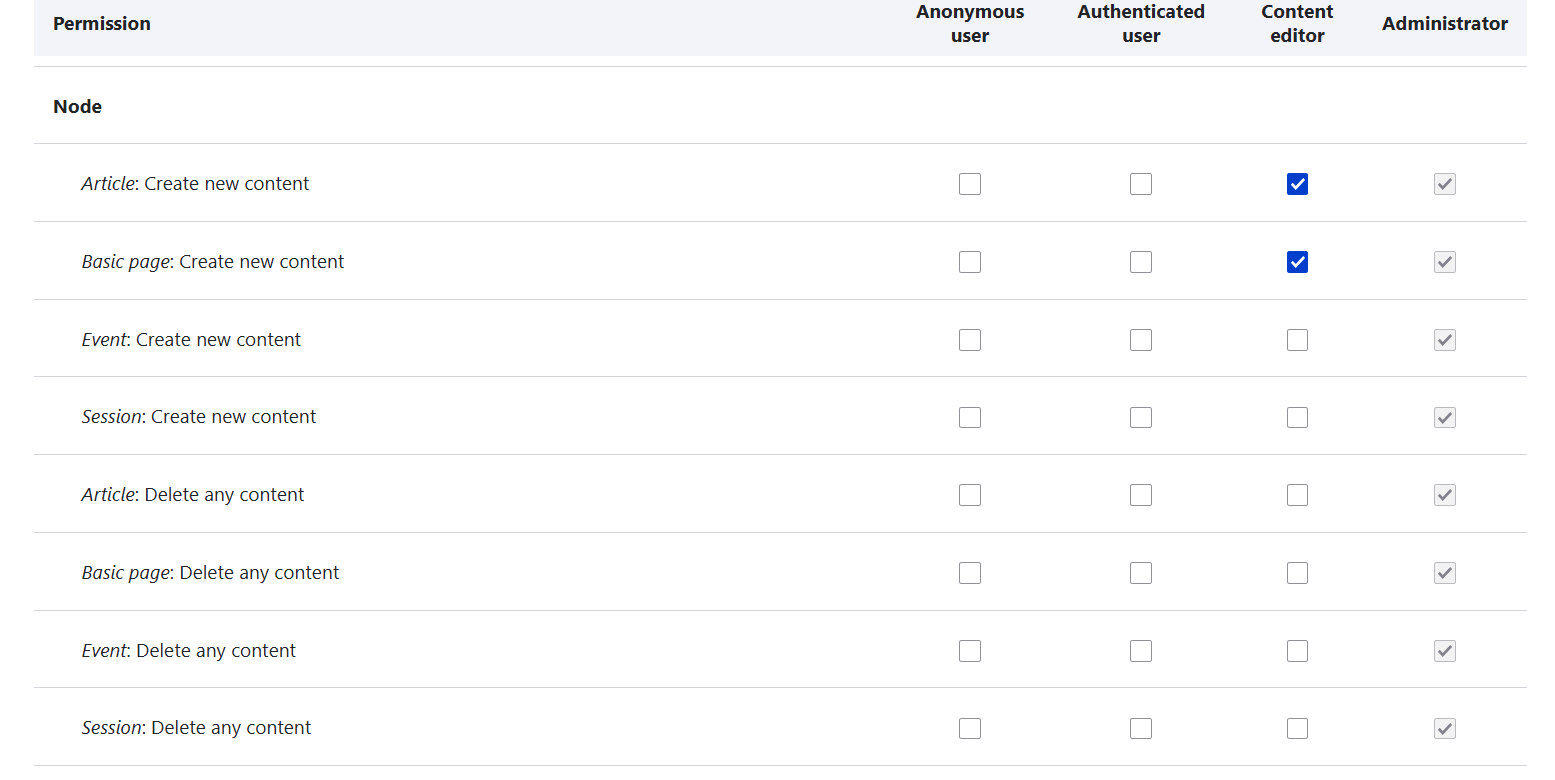Enable Session: Create new content for Anonymous user
This screenshot has width=1555, height=780.
pyautogui.click(x=969, y=417)
